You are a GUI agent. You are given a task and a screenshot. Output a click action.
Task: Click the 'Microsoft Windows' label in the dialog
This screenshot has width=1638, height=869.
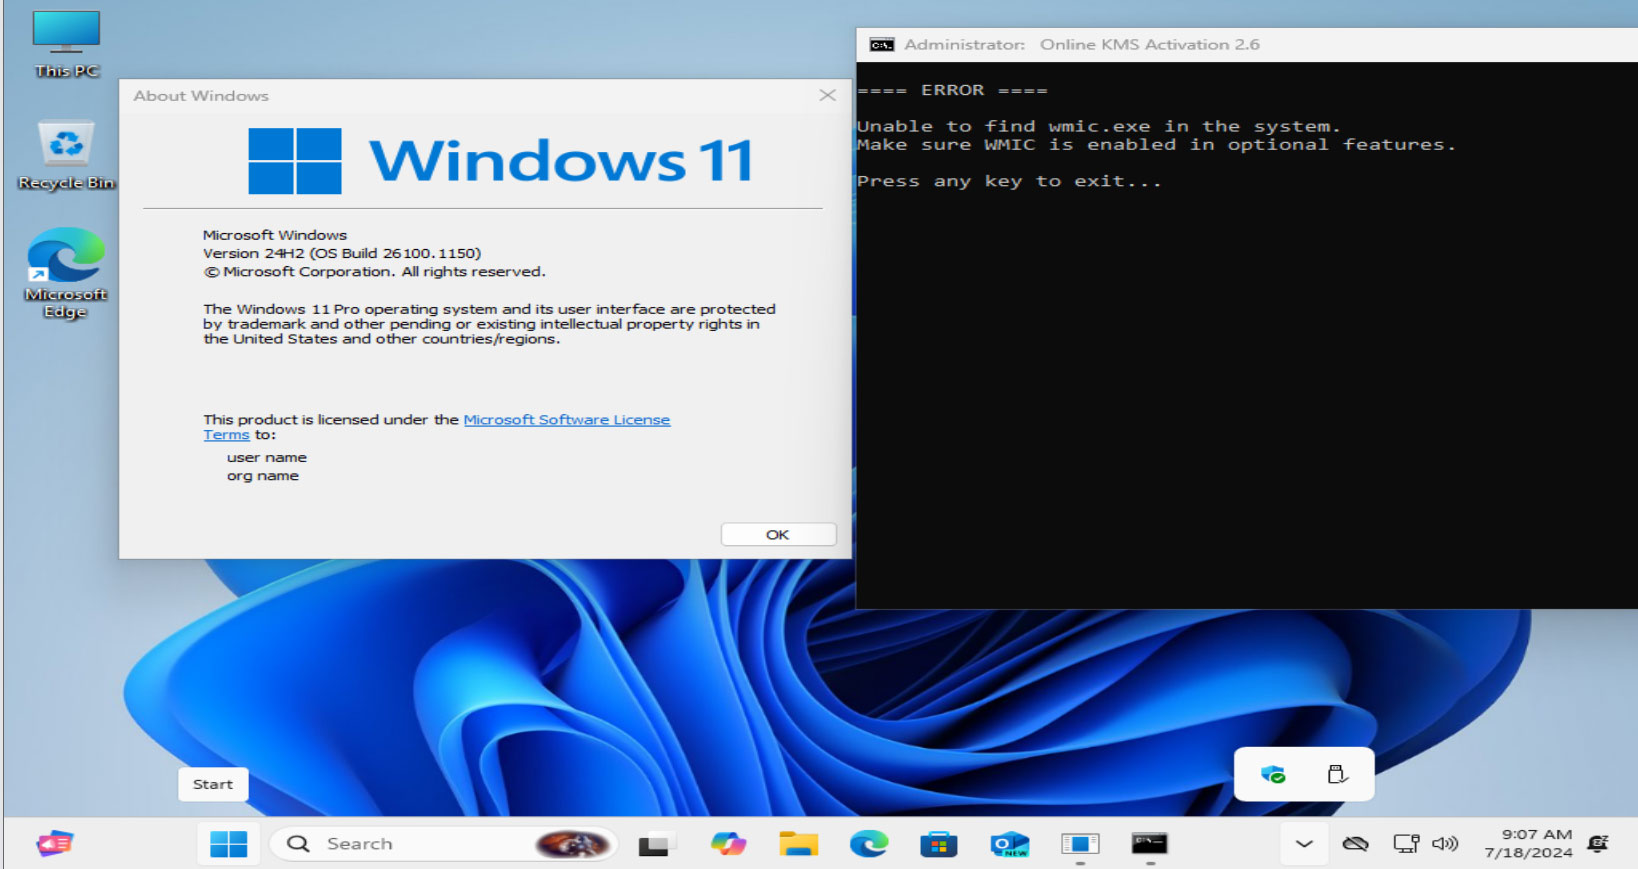275,235
